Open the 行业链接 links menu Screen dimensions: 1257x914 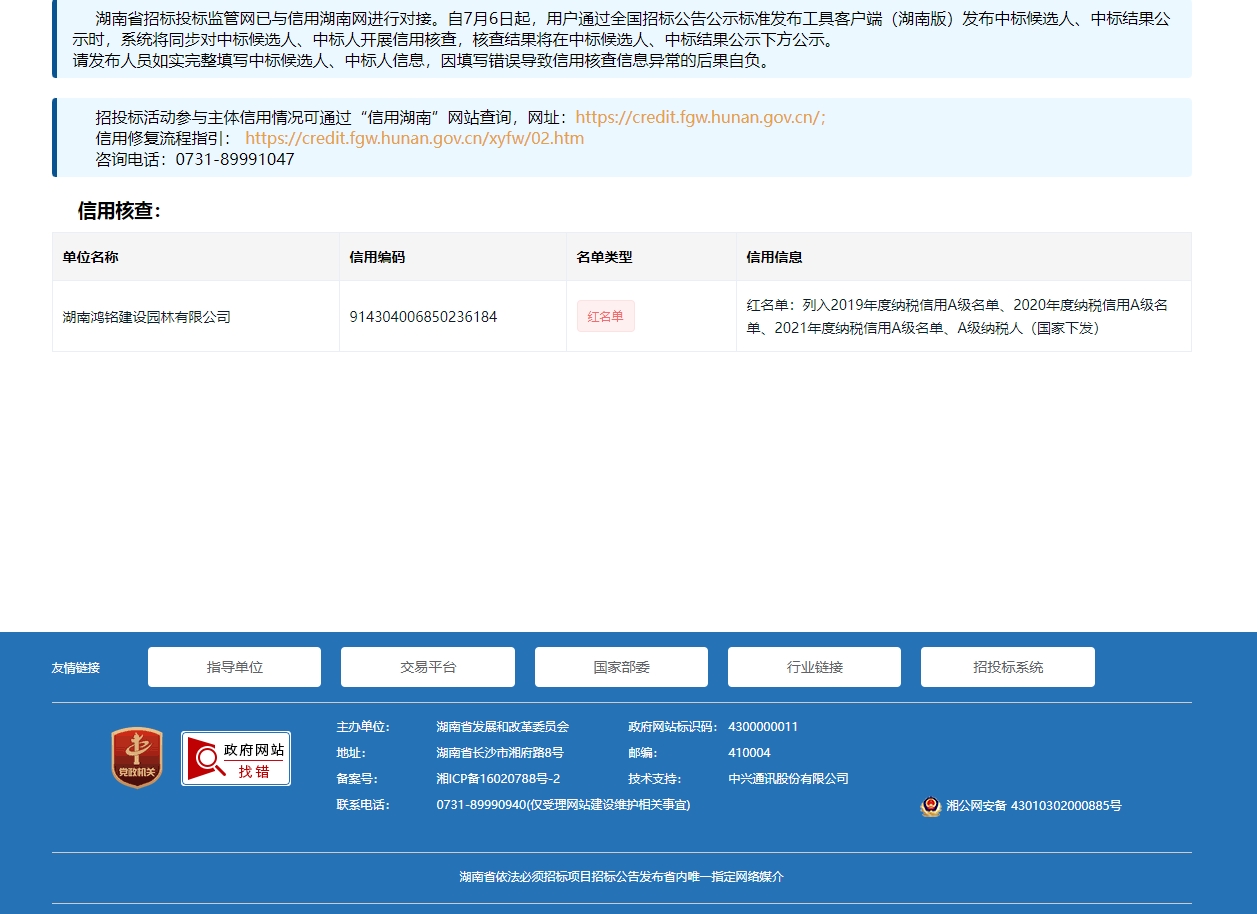tap(814, 667)
